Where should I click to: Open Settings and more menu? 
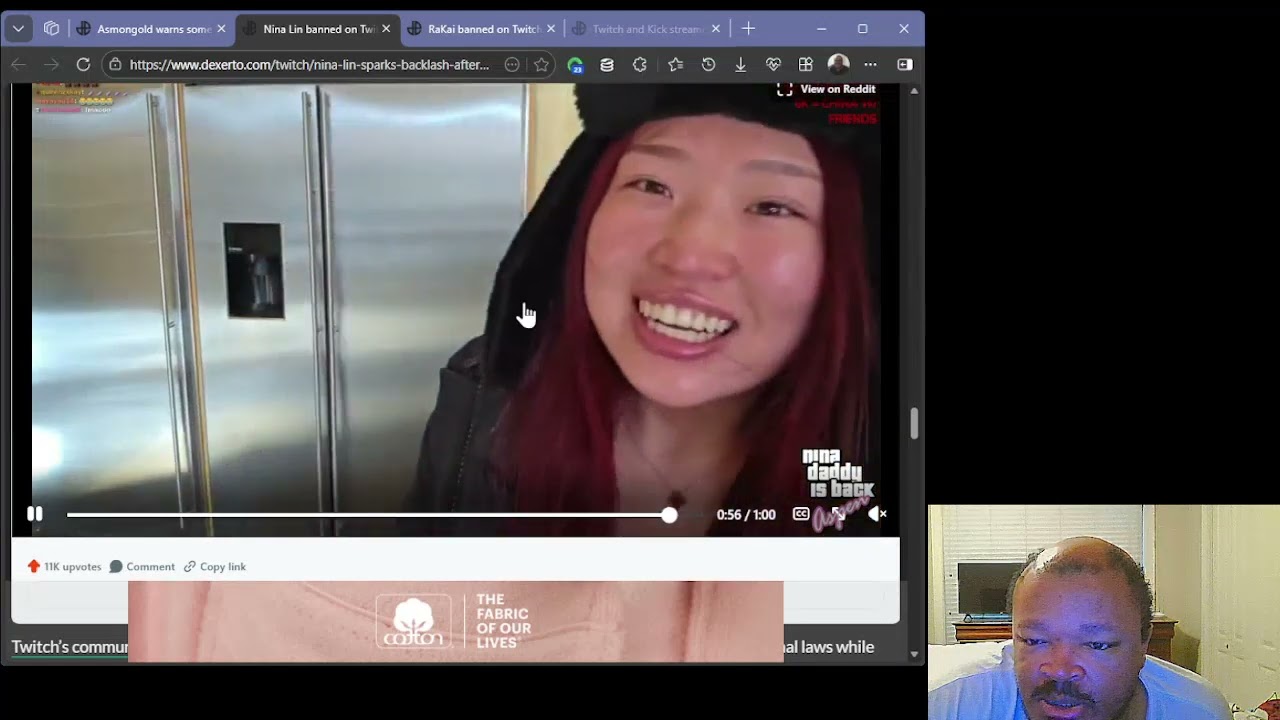(870, 64)
